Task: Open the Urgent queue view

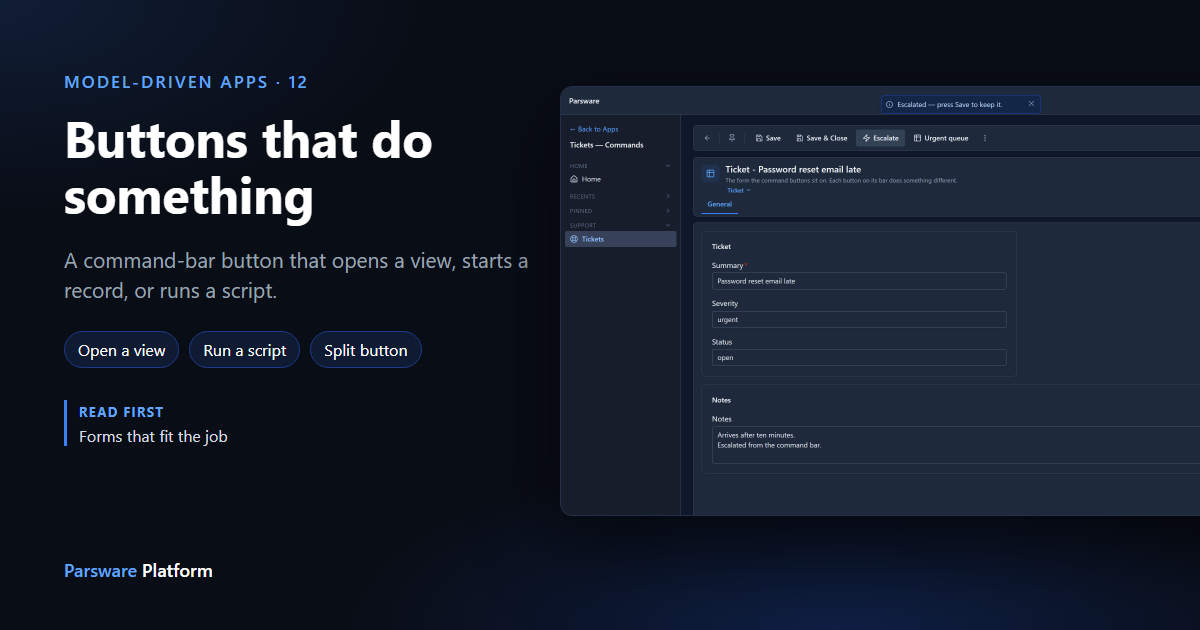Action: [x=941, y=138]
